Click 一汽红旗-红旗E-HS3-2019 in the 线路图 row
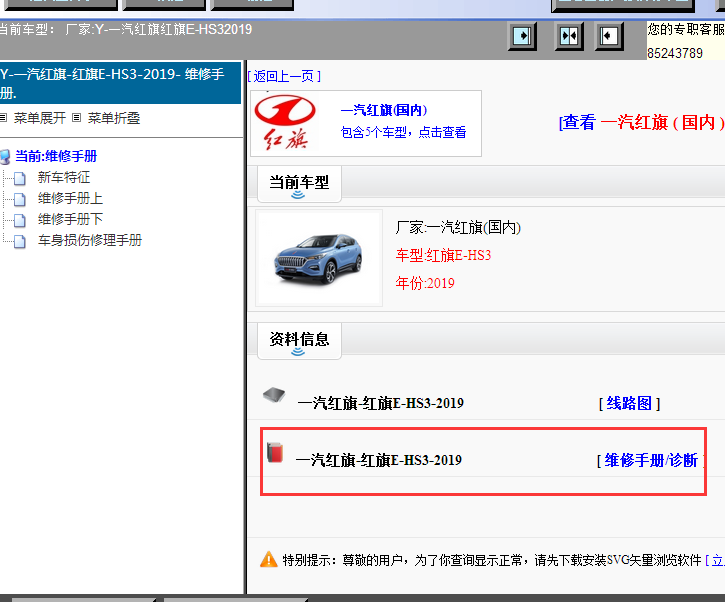Image resolution: width=725 pixels, height=602 pixels. pos(381,404)
